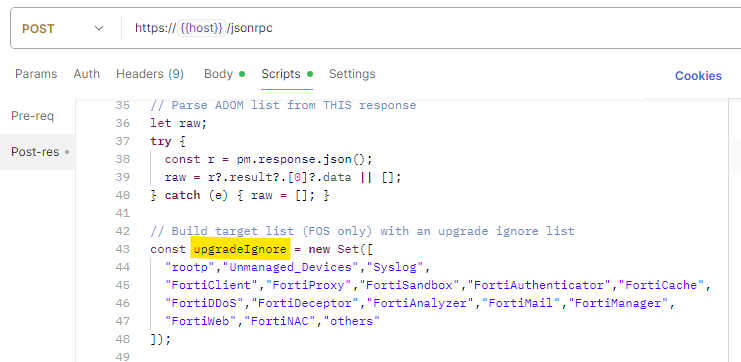Click the comment "Parse ADOM list from THIS response"
This screenshot has width=741, height=362.
(x=283, y=105)
